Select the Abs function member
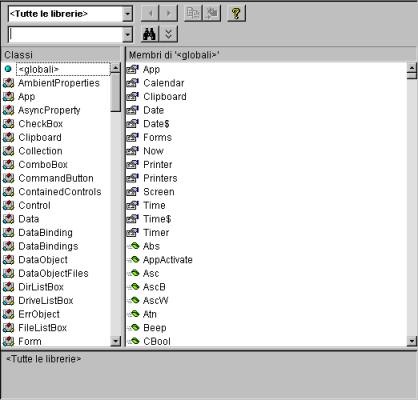This screenshot has height=400, width=418. pos(151,246)
